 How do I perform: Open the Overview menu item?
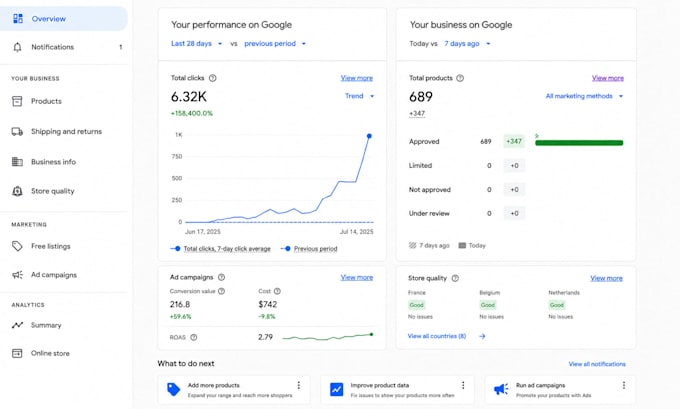click(x=64, y=19)
